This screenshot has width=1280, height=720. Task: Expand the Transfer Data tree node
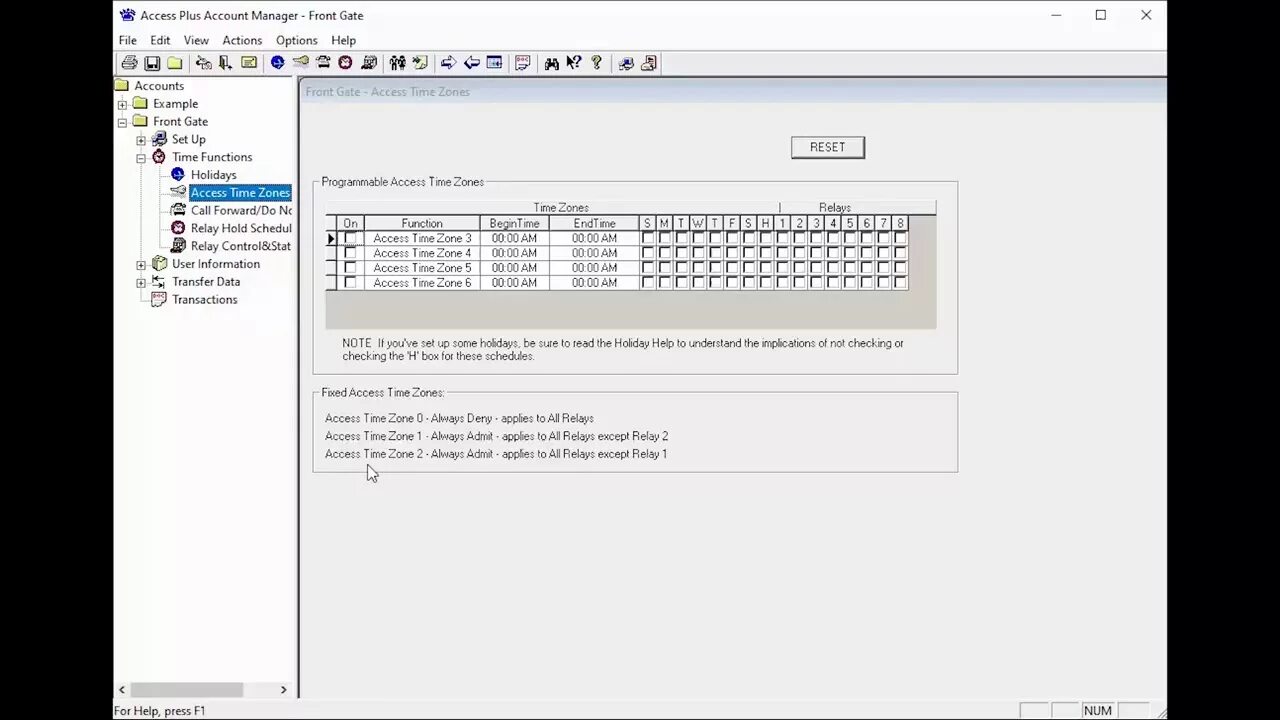pyautogui.click(x=141, y=283)
